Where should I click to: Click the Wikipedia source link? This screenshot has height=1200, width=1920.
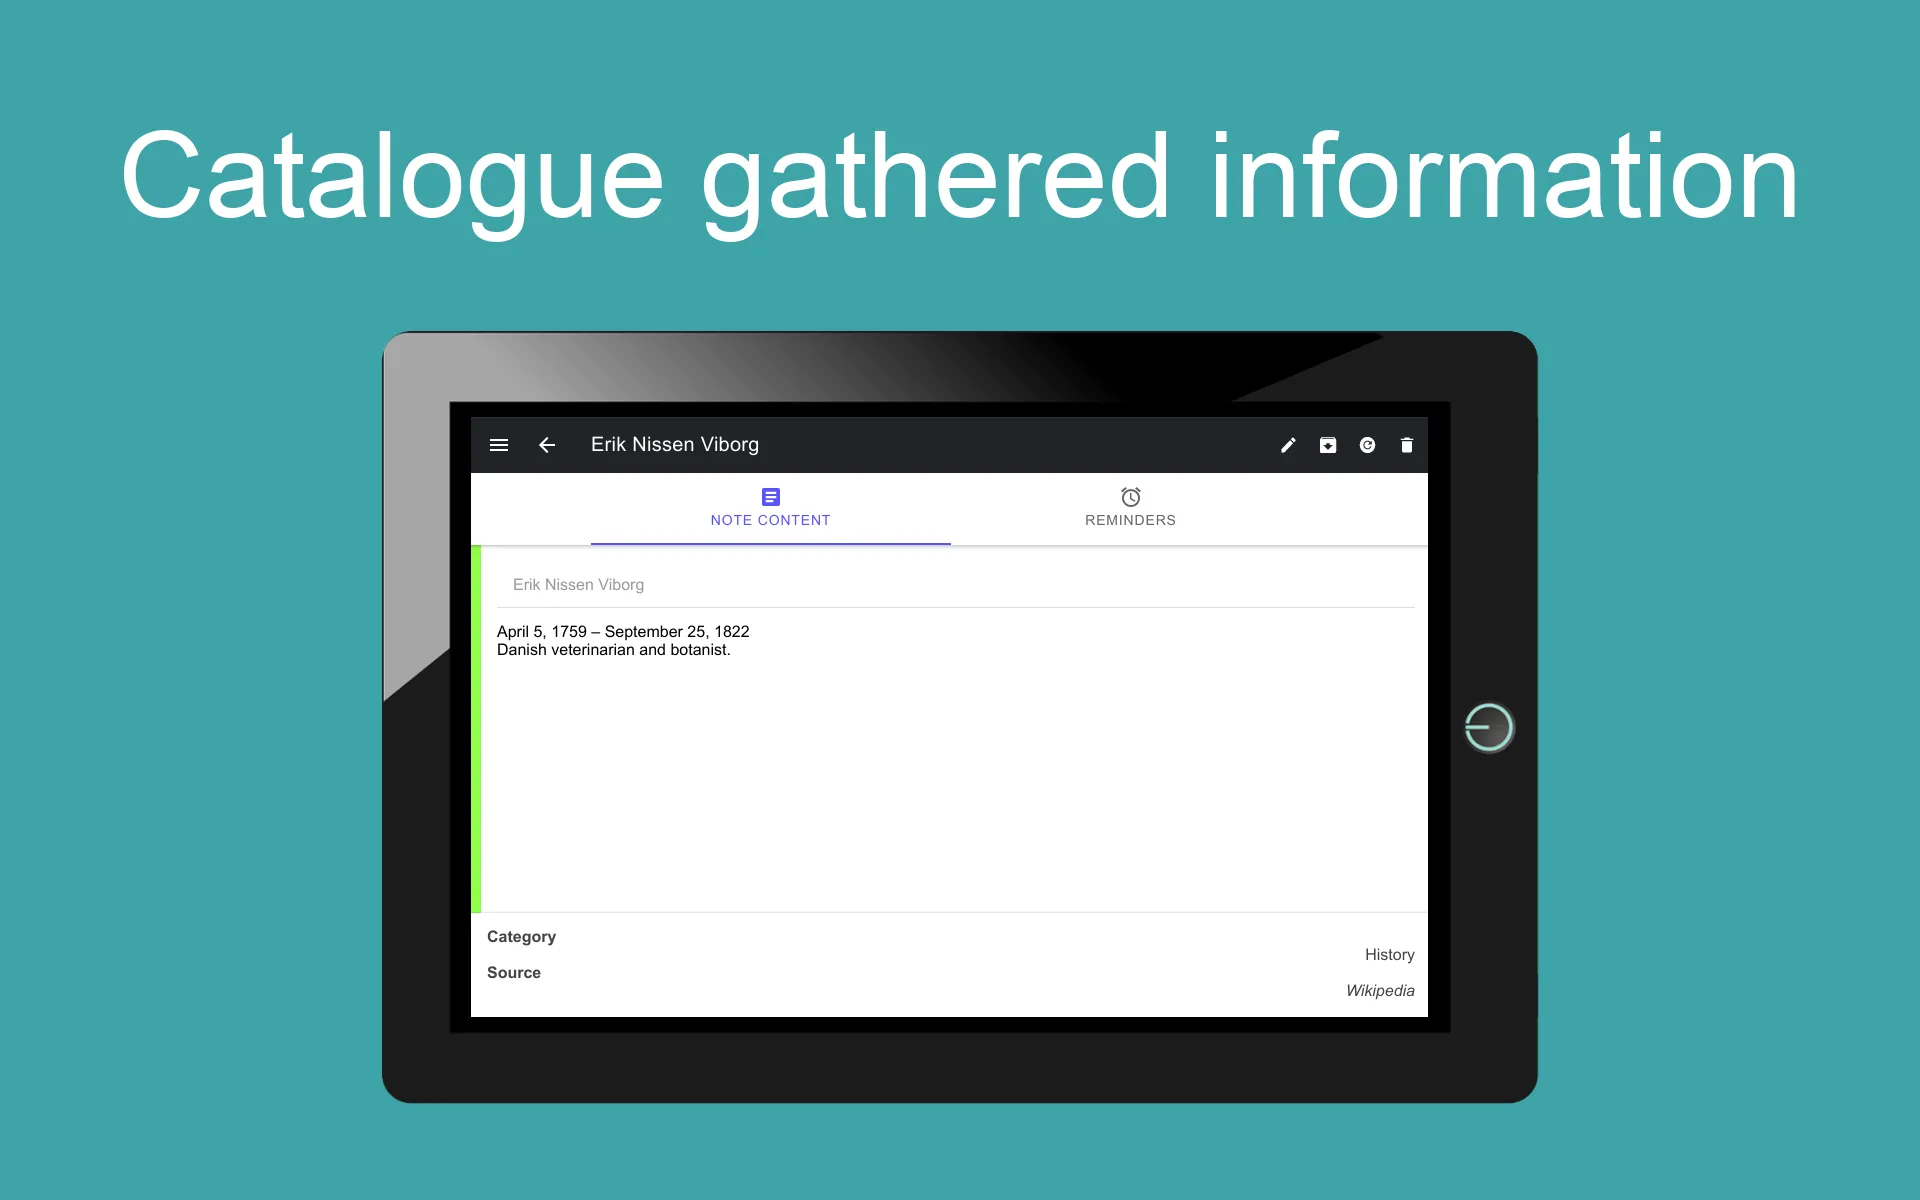1382,990
